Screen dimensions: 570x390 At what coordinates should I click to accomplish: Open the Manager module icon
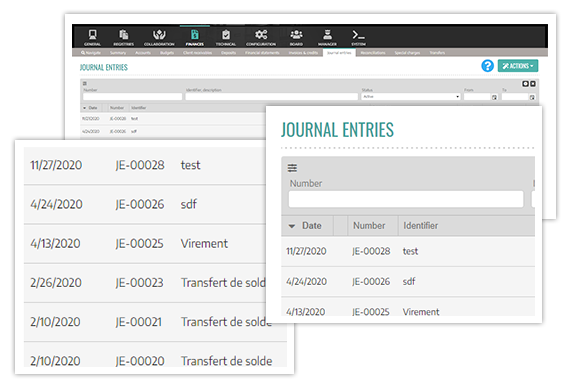tap(327, 37)
